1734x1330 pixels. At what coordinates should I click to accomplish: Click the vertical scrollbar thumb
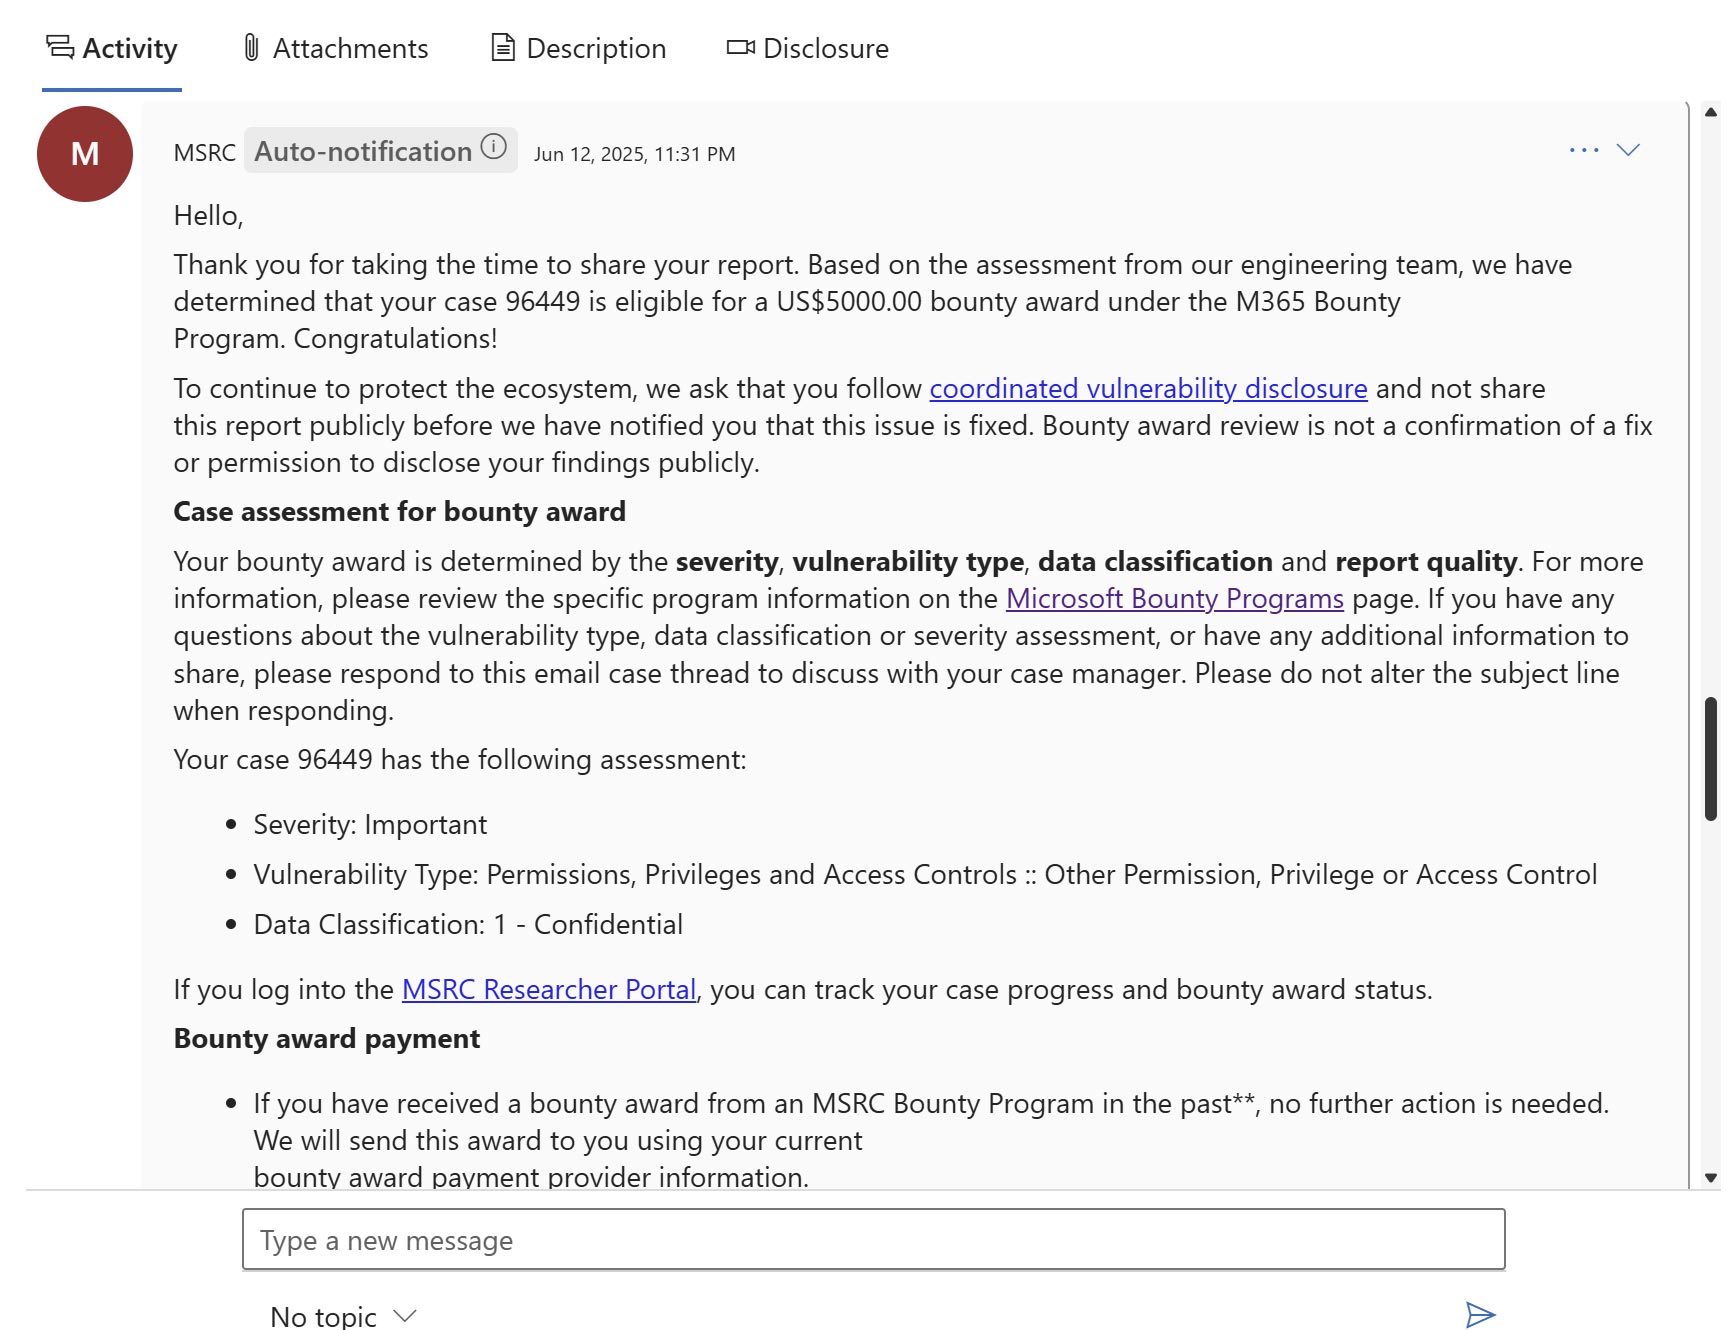pyautogui.click(x=1711, y=760)
